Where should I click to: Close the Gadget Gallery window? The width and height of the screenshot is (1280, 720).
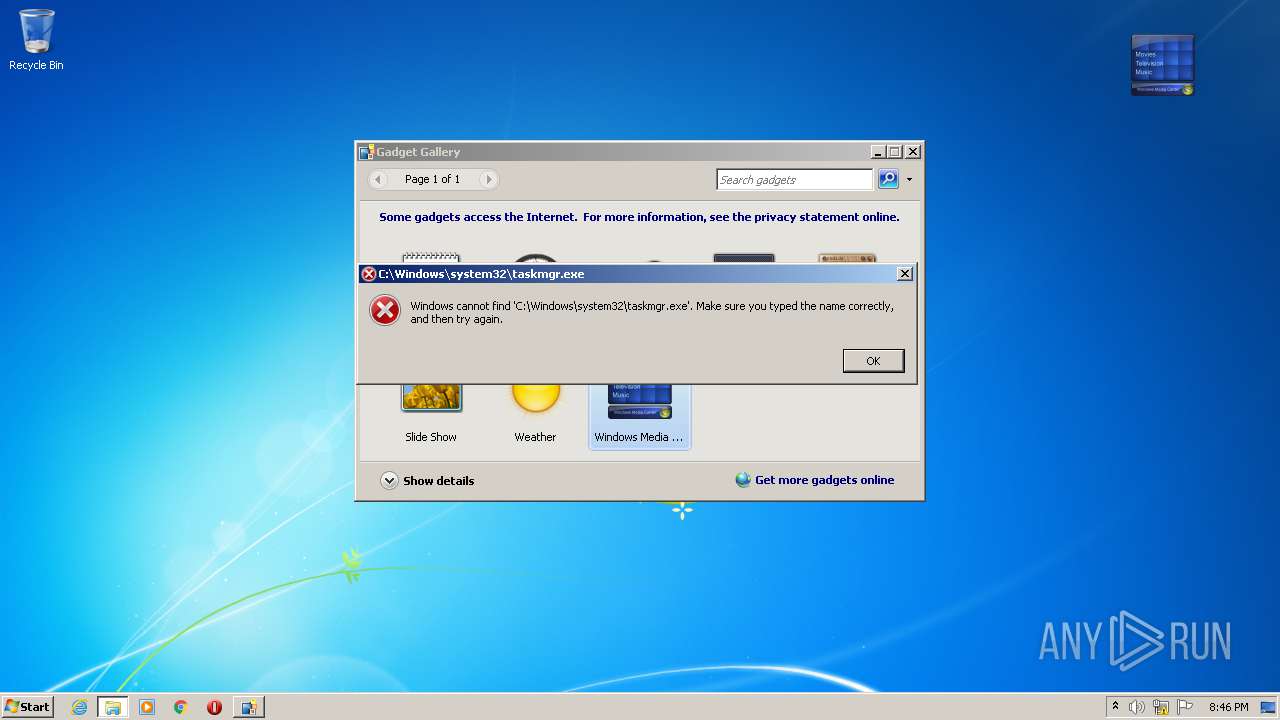(912, 152)
